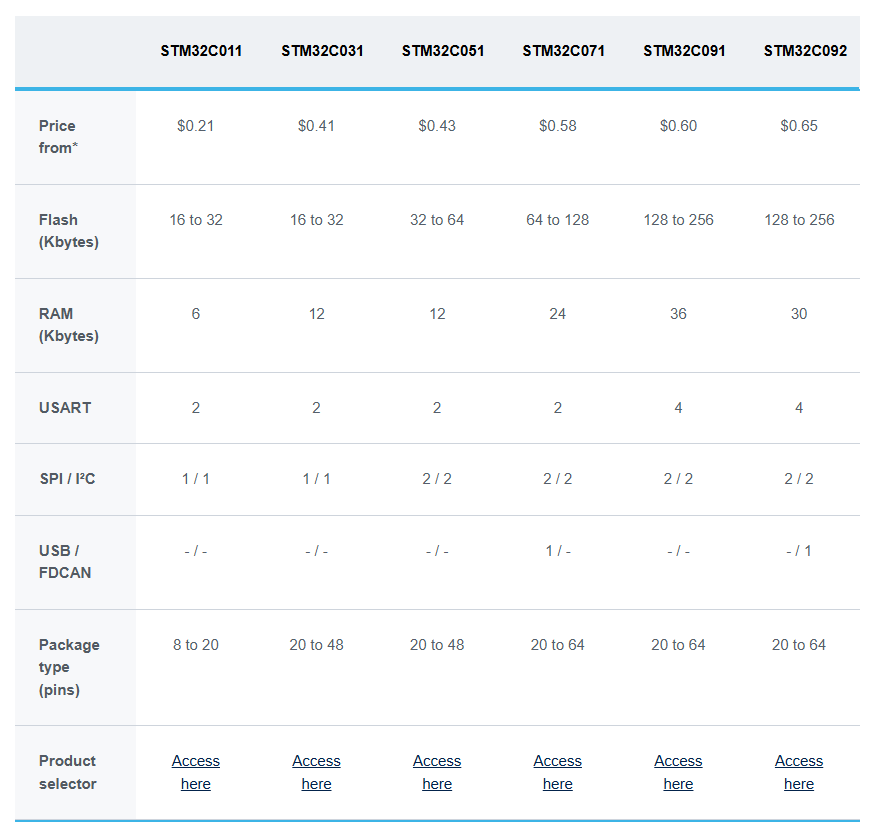This screenshot has height=831, width=871.
Task: Open the STM32C071 product selector link
Action: tap(557, 772)
